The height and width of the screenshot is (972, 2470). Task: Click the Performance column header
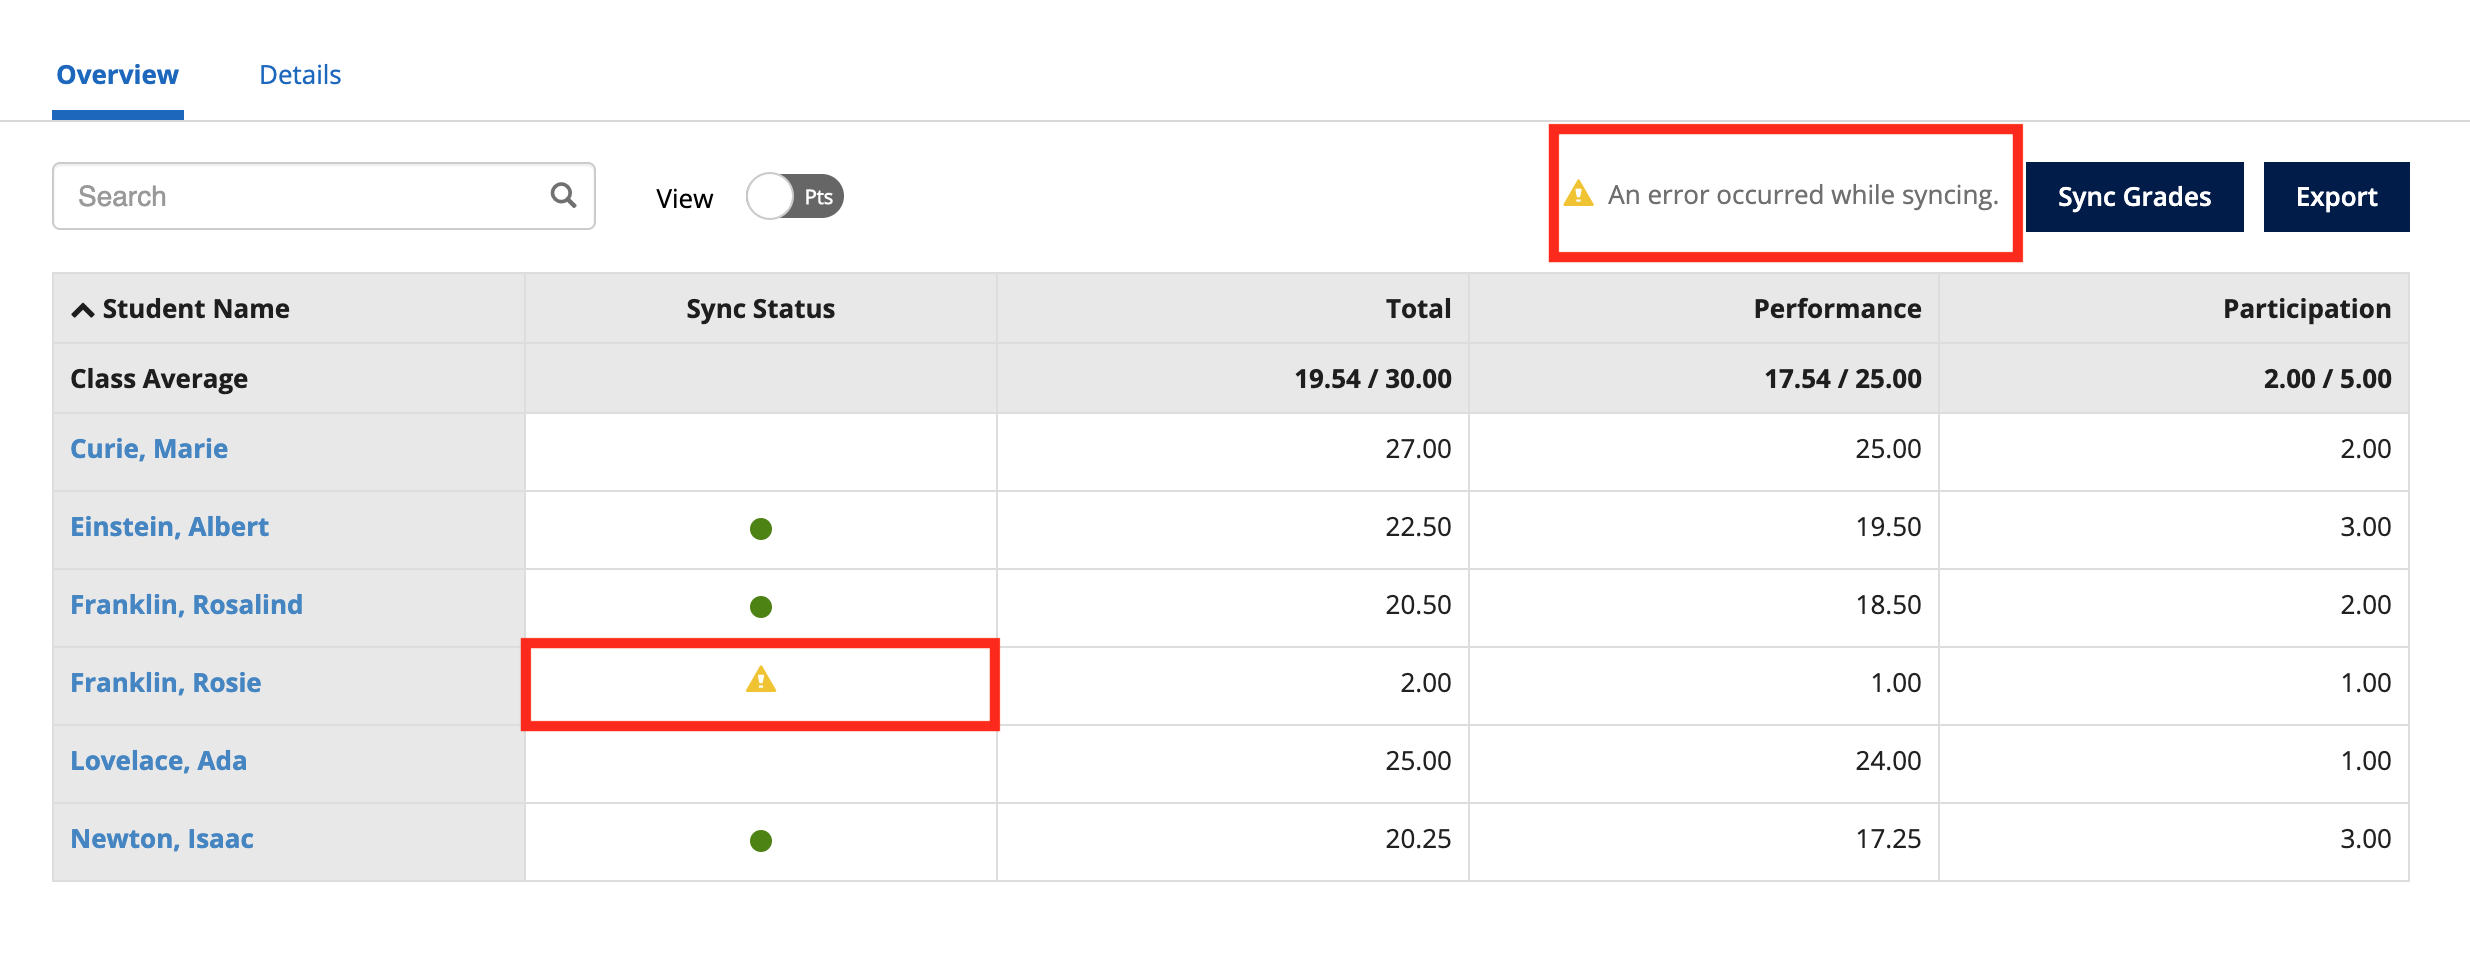click(x=1836, y=308)
